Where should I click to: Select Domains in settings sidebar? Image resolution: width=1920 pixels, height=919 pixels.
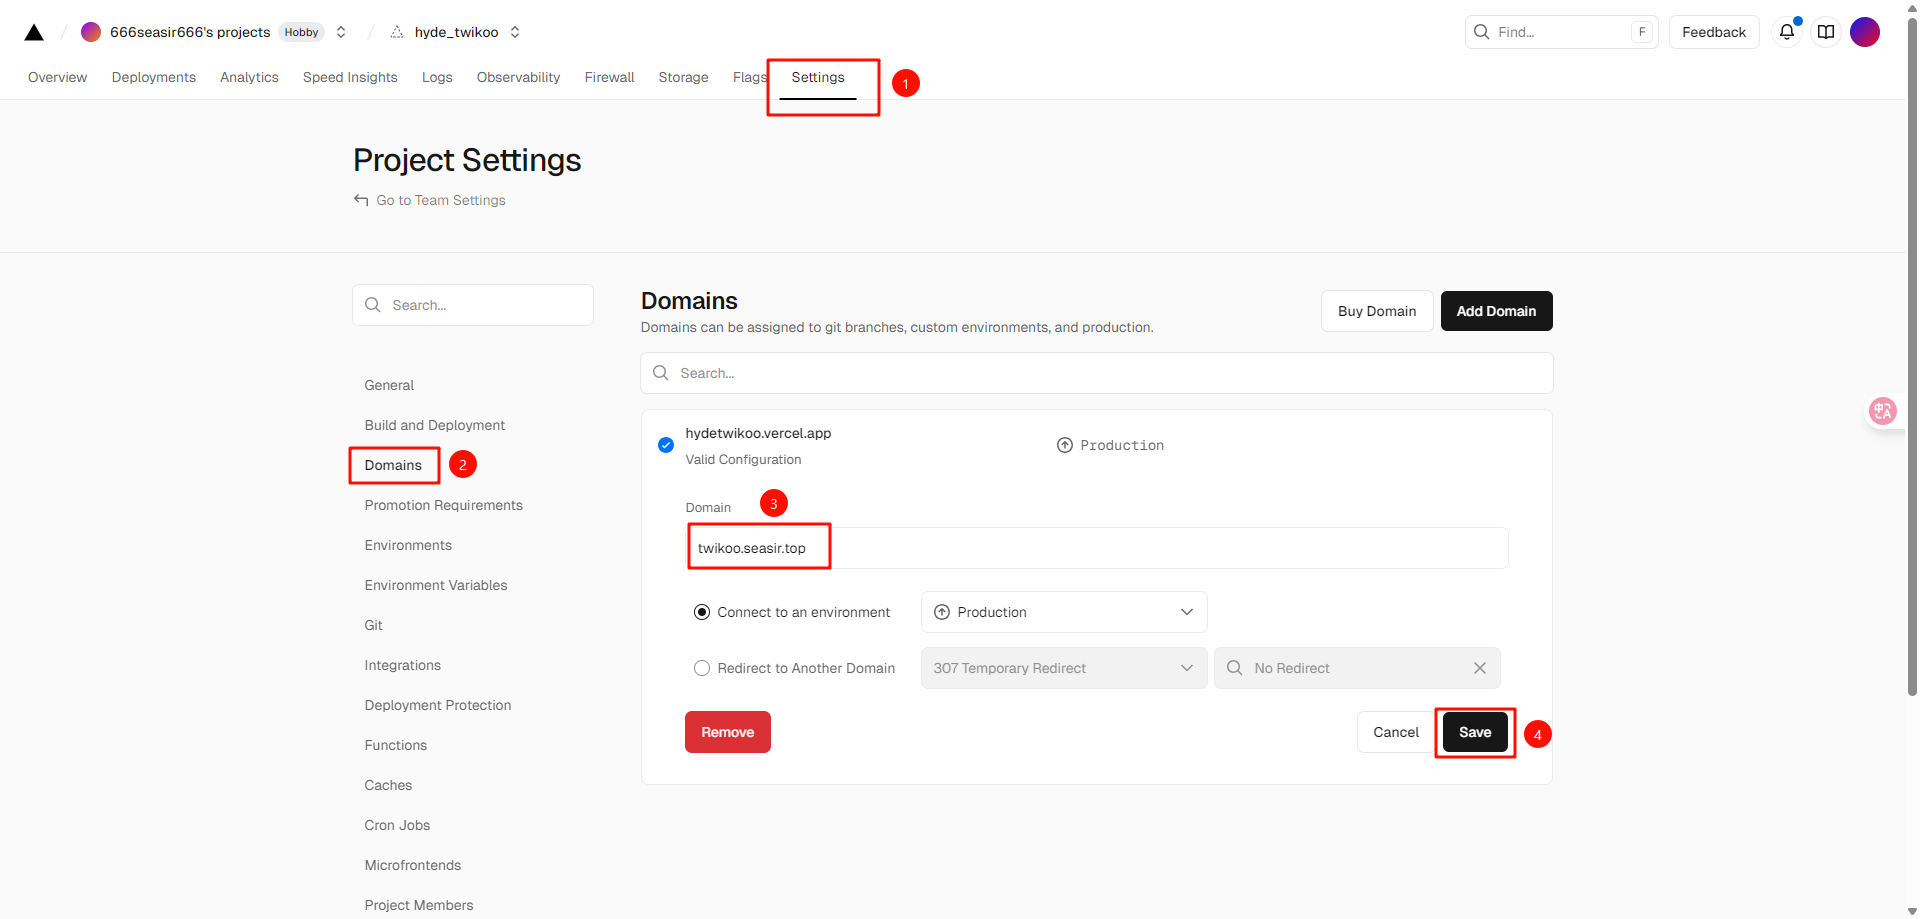393,465
